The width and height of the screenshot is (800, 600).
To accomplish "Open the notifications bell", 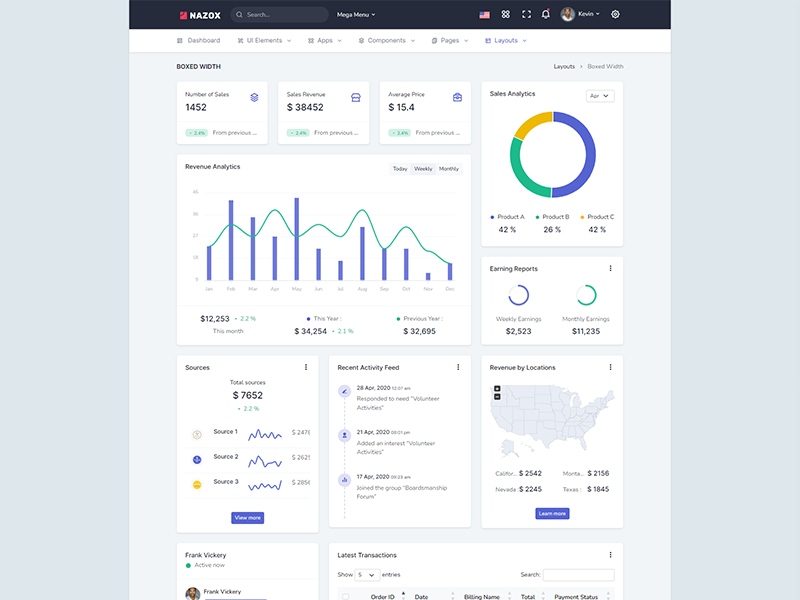I will pos(545,15).
